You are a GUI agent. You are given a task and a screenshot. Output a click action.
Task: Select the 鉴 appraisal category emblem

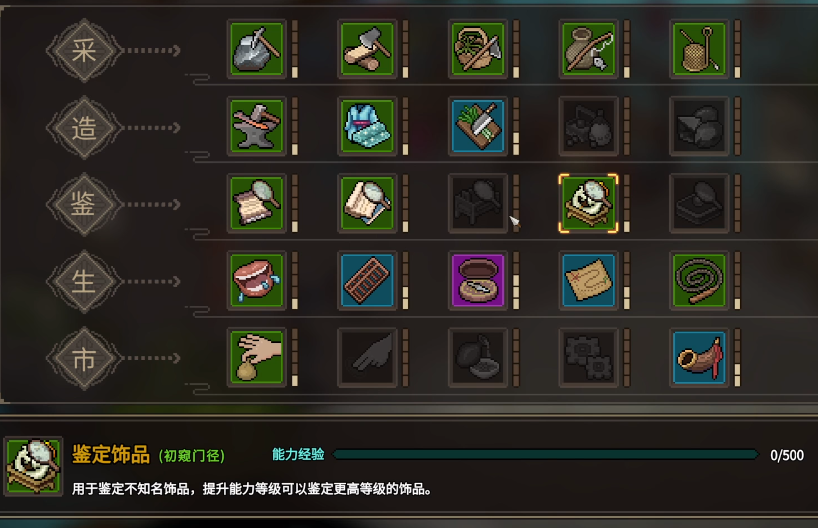(x=84, y=204)
